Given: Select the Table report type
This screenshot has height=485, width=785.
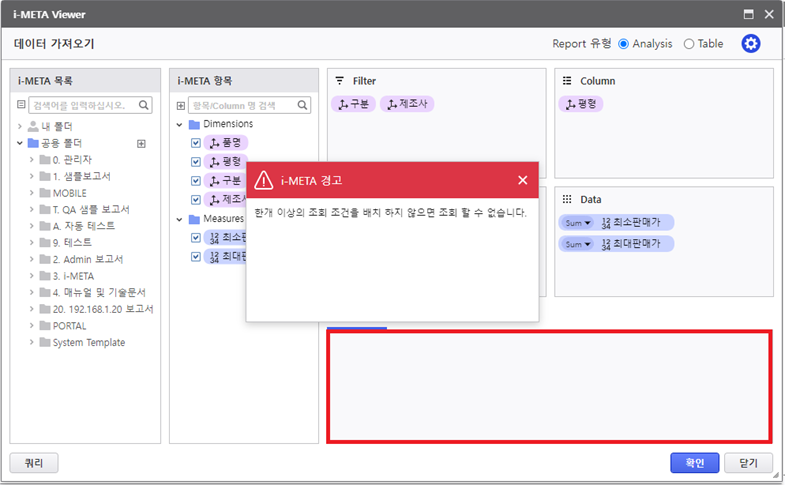Looking at the screenshot, I should coord(689,44).
